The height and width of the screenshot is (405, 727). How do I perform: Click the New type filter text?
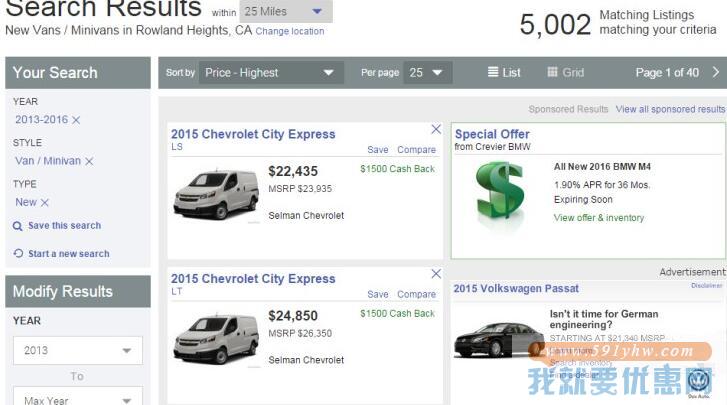26,202
